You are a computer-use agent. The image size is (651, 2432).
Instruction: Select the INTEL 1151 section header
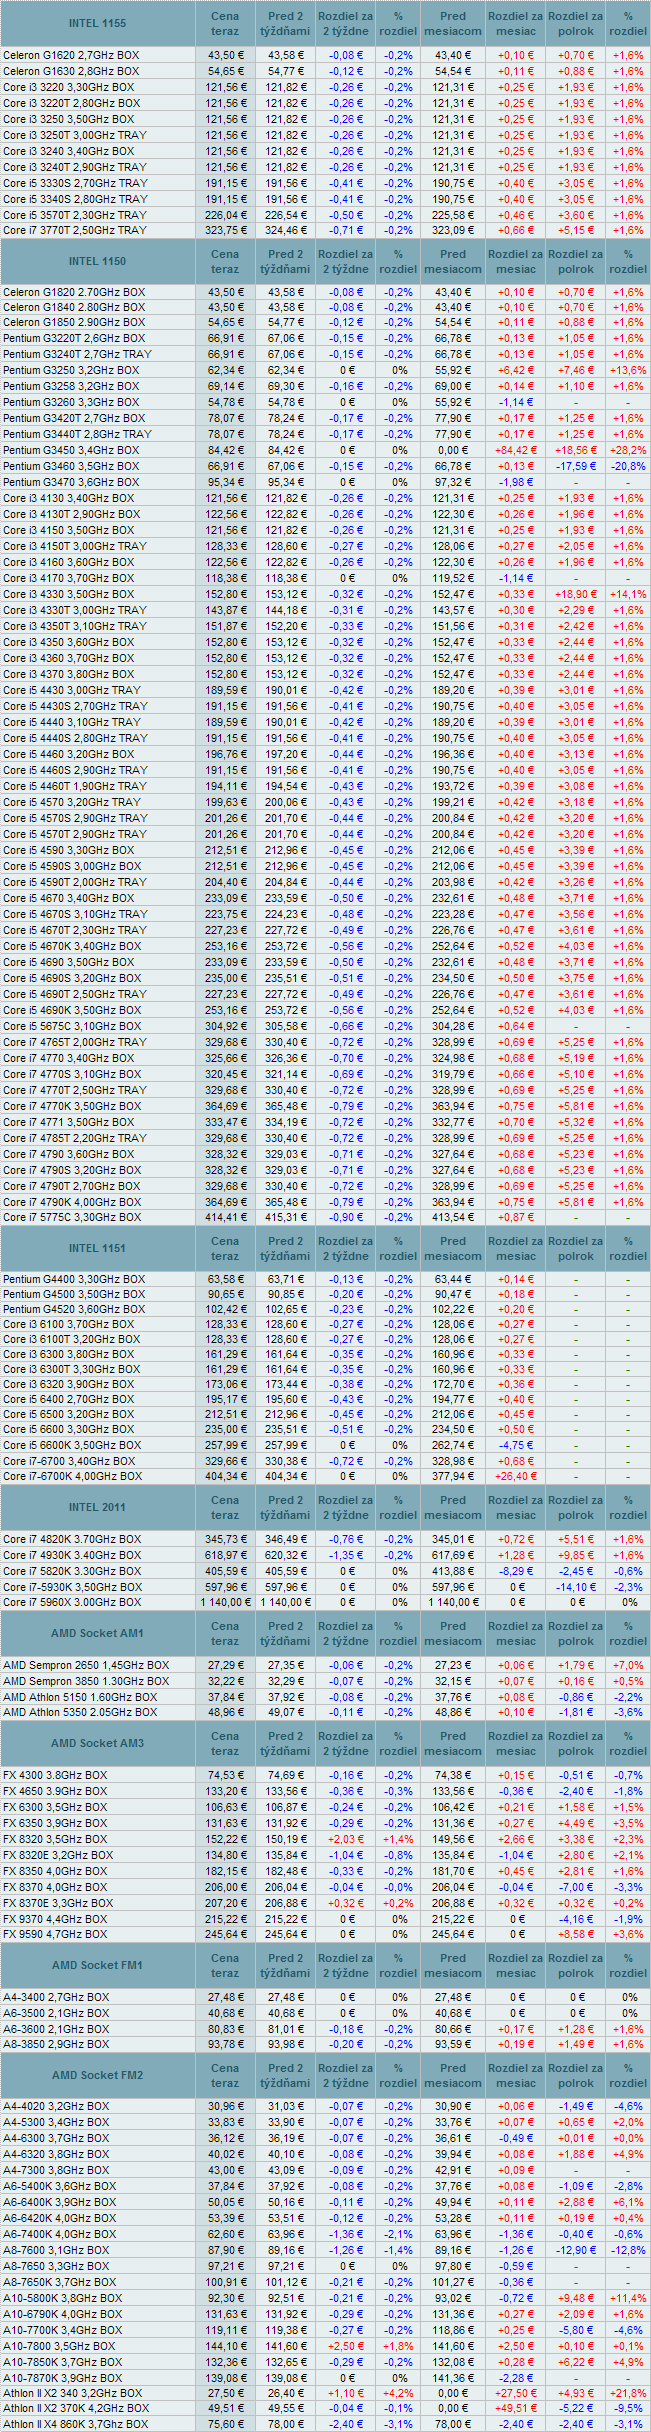97,1248
